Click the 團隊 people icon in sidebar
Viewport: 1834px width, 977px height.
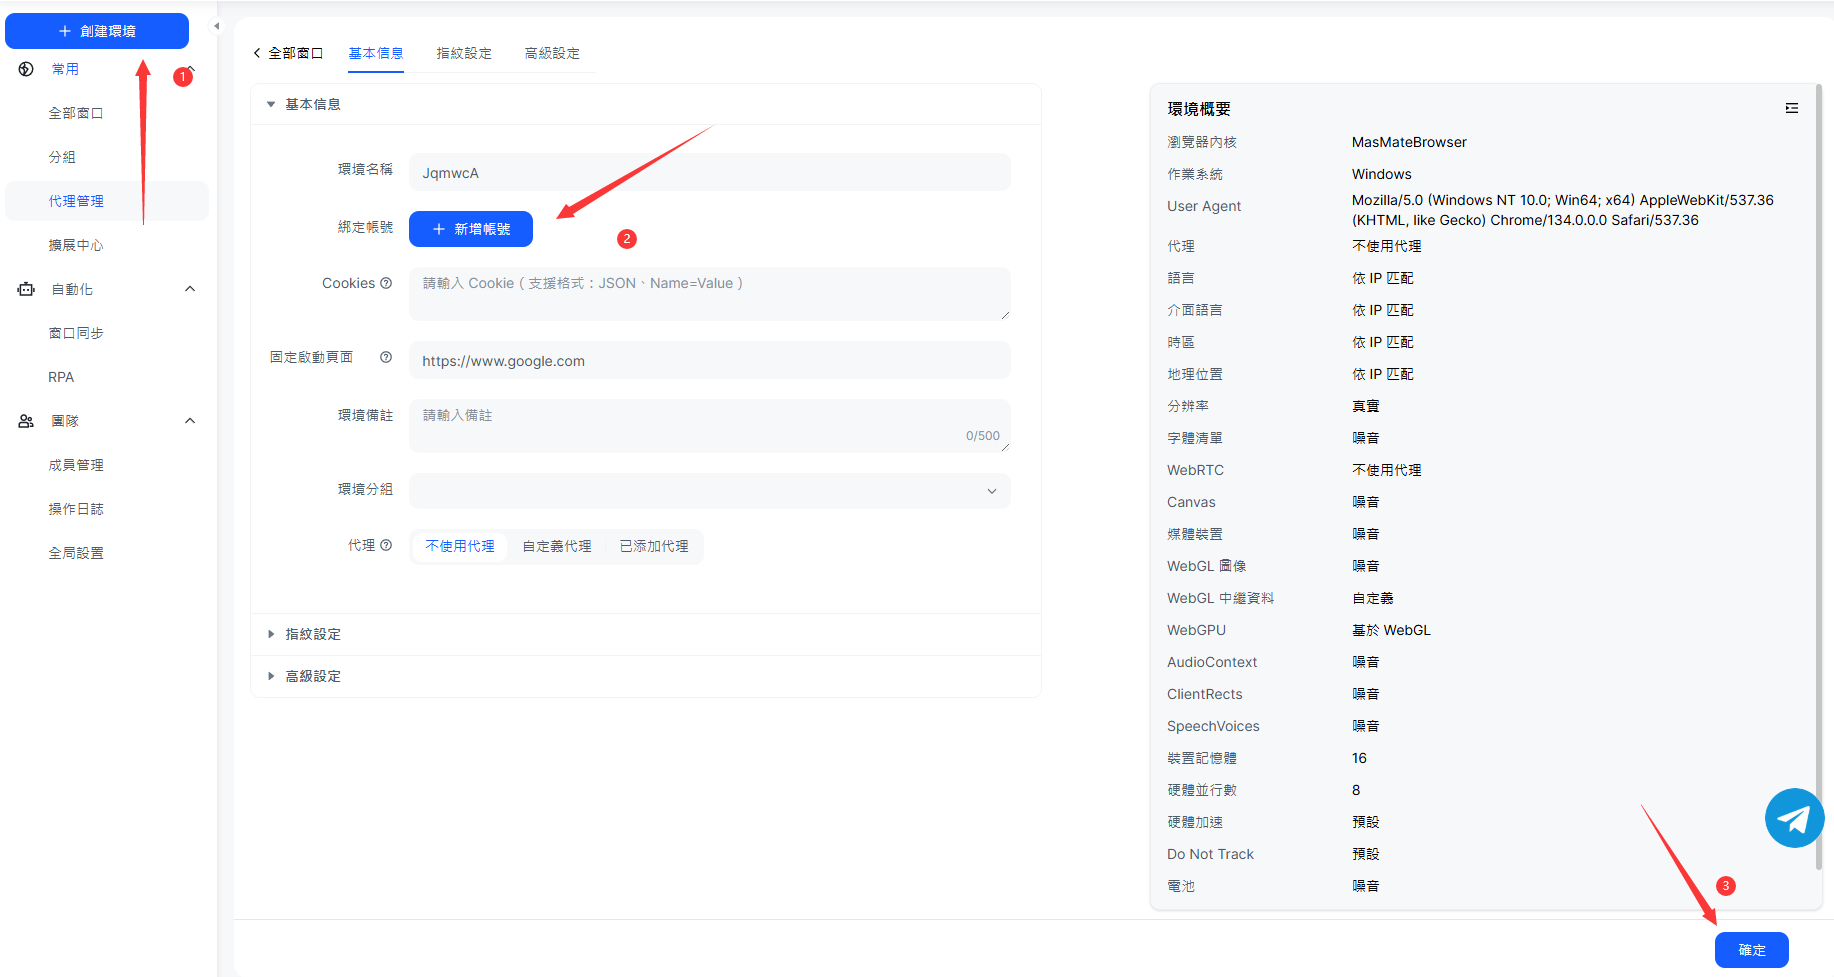(x=26, y=421)
